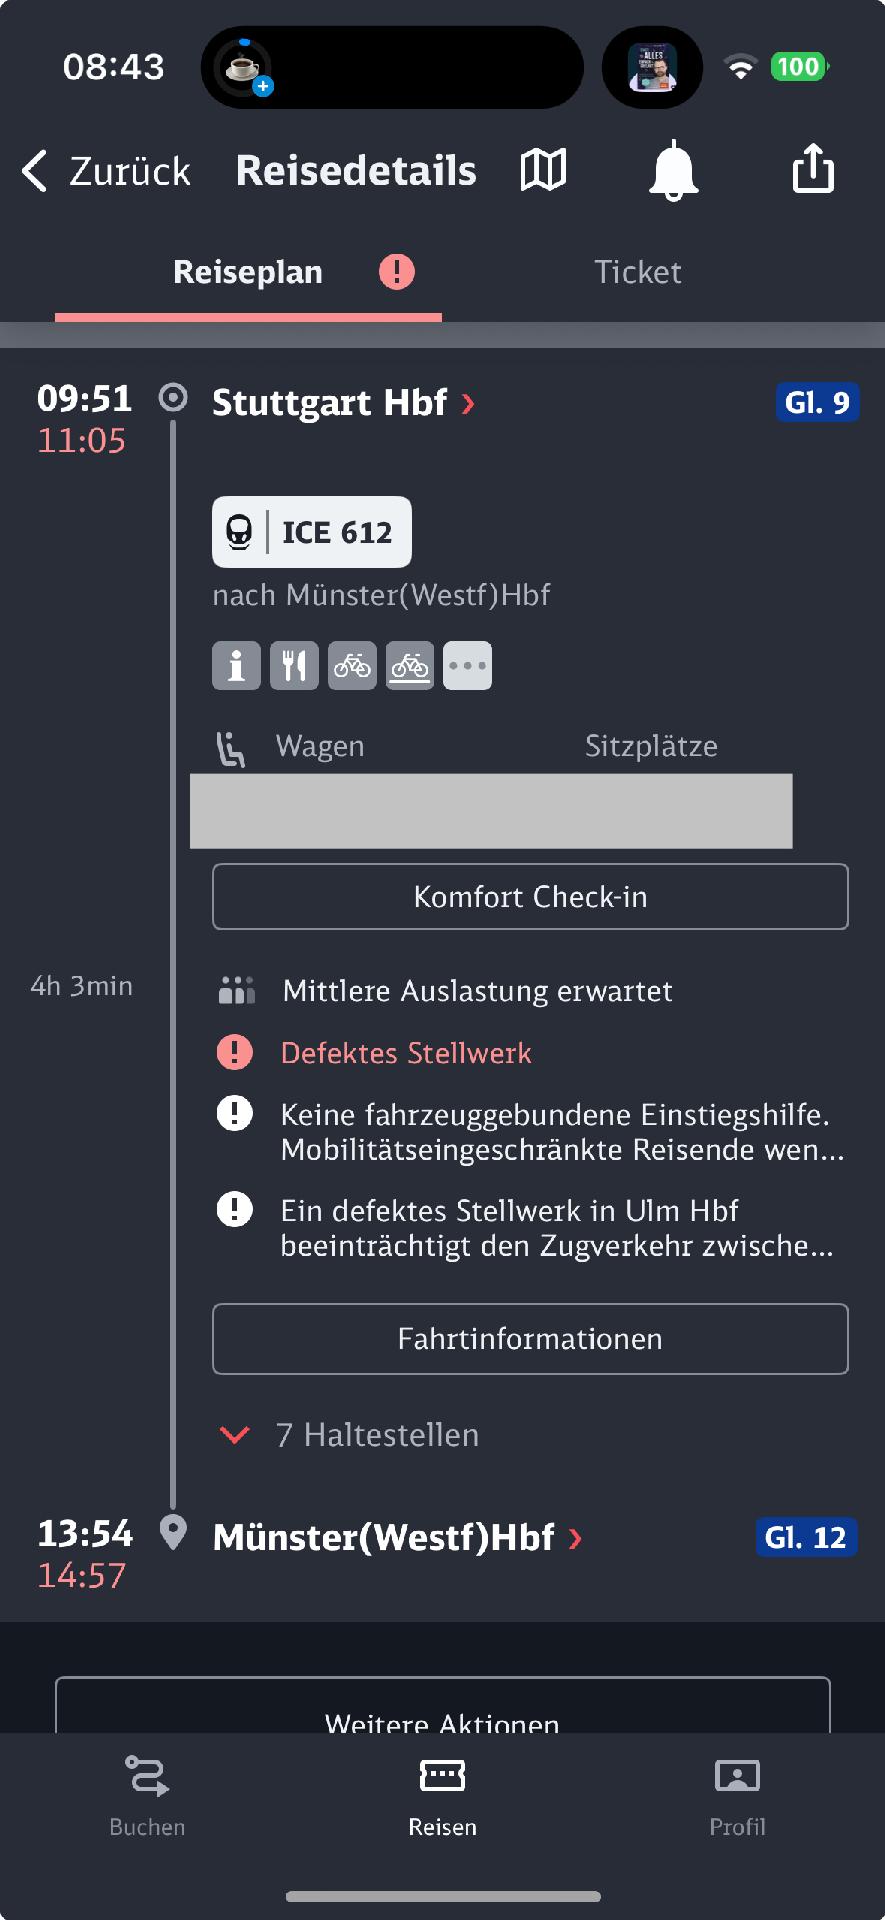This screenshot has height=1920, width=885.
Task: Tap the first bicycle amenity icon
Action: [352, 665]
